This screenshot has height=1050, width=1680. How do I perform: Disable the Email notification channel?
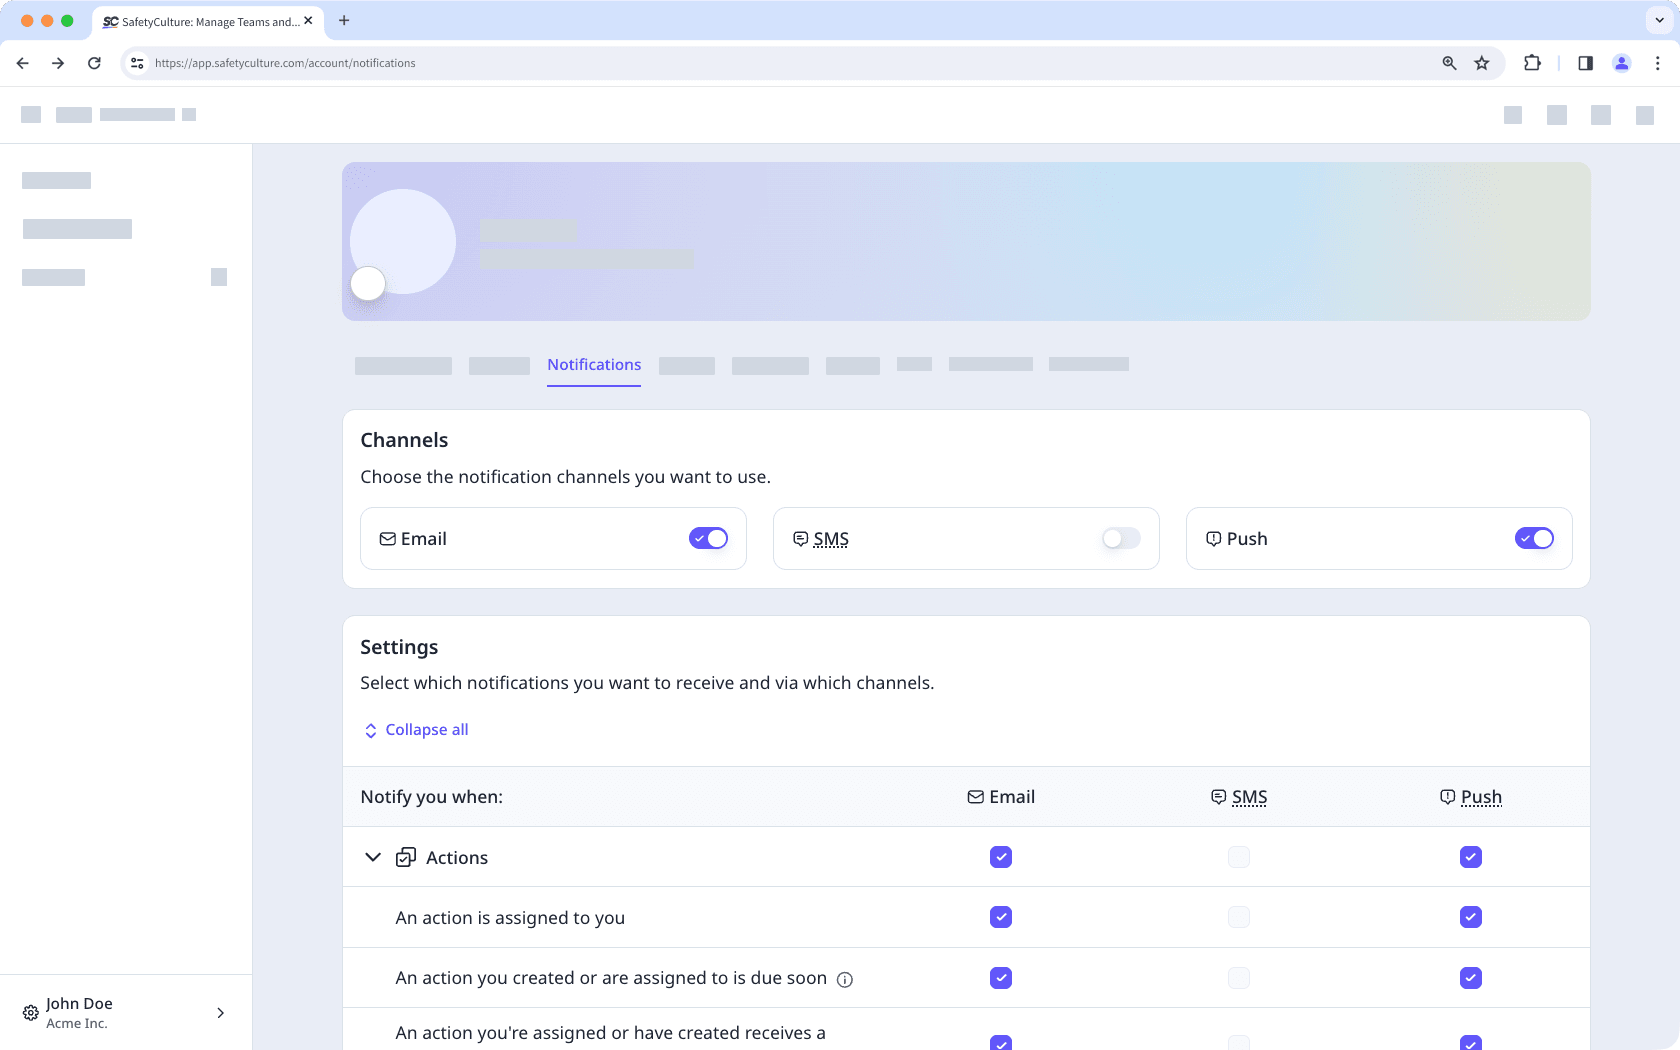point(708,538)
